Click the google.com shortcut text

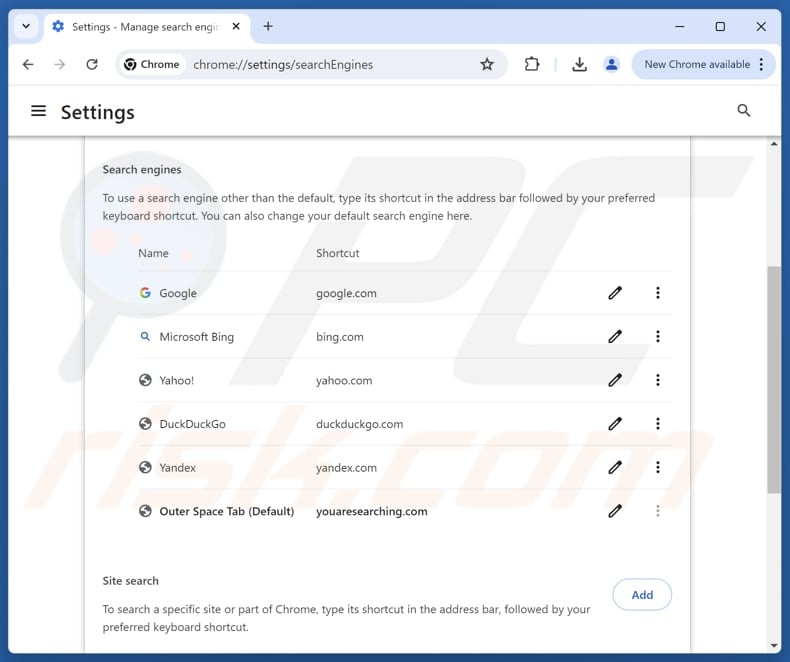tap(346, 293)
